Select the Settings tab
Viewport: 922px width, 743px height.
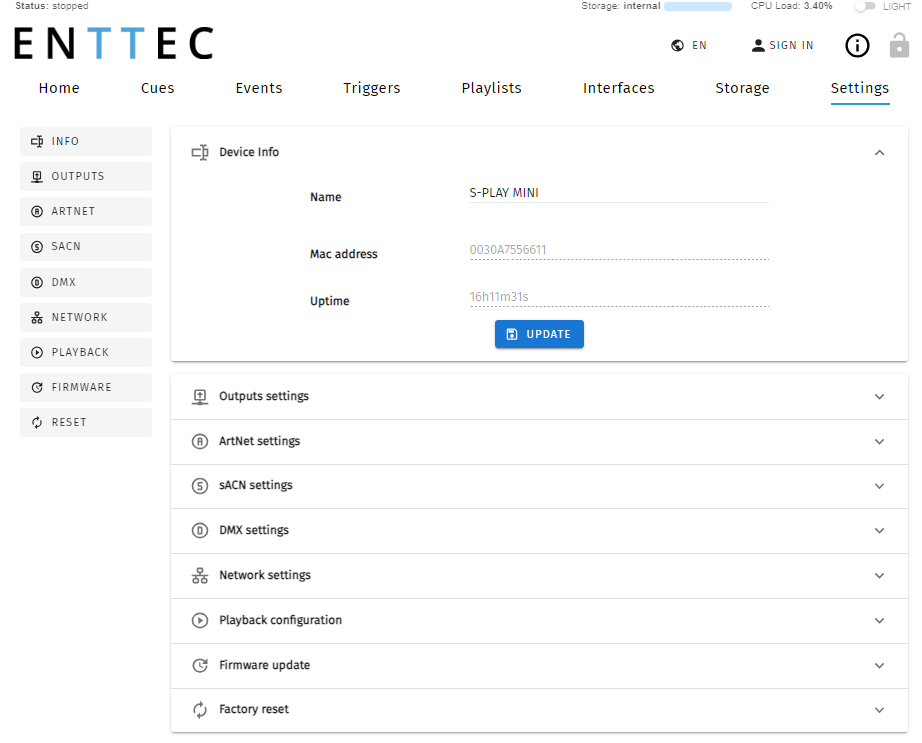coord(860,88)
